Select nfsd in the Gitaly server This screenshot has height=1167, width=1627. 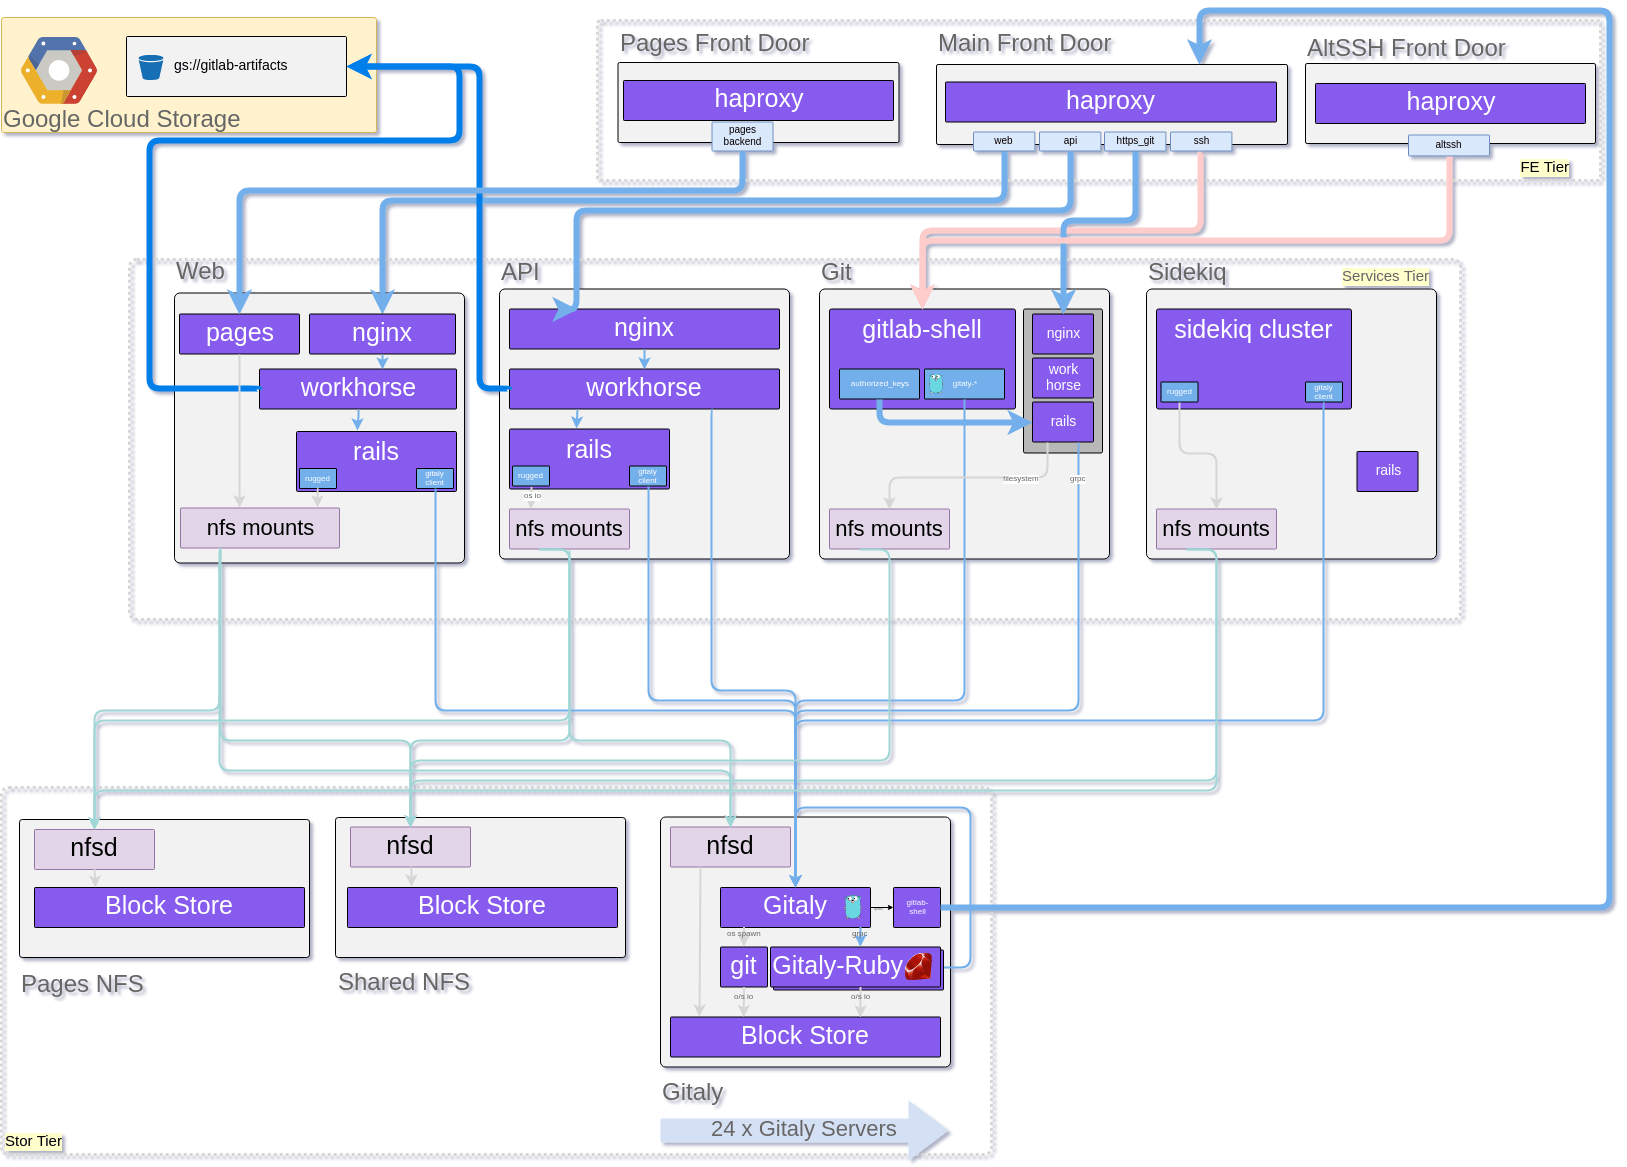click(x=730, y=847)
